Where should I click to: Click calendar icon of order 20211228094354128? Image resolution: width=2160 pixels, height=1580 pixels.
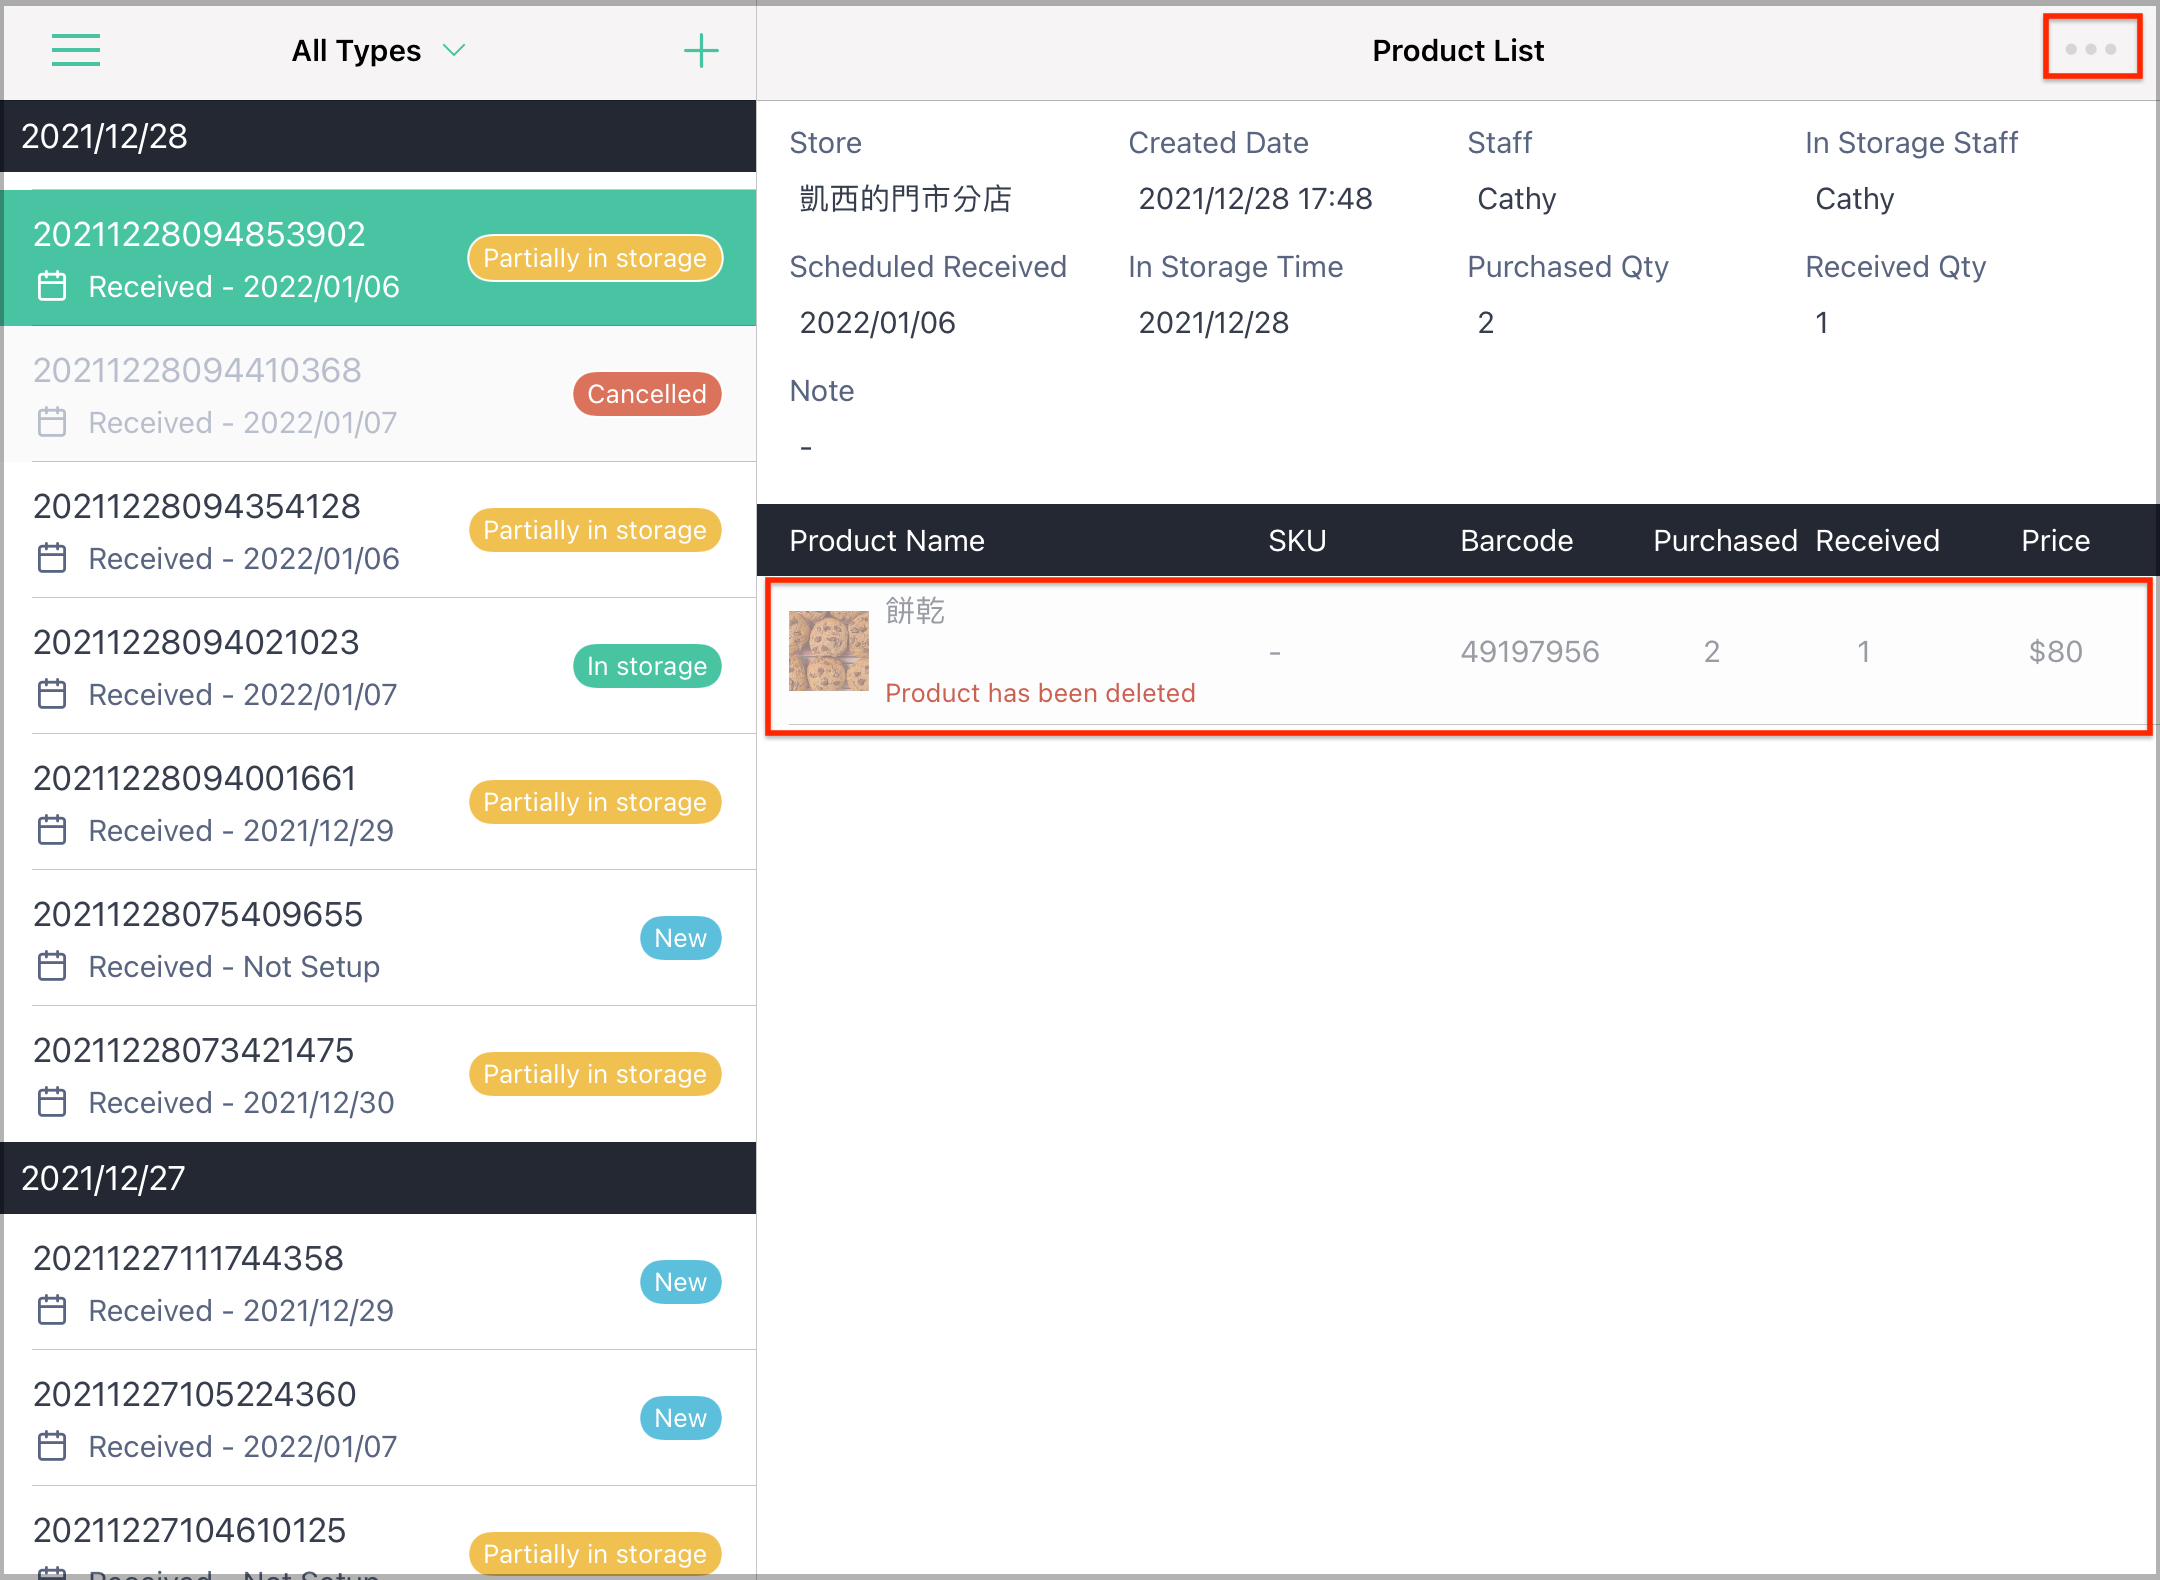[52, 559]
